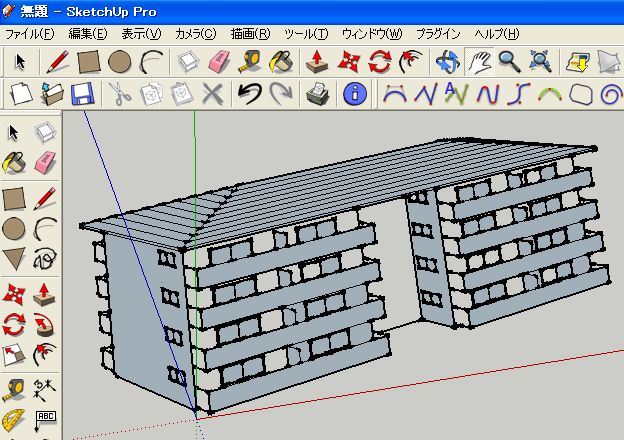Redo the last undone action
The width and height of the screenshot is (624, 440).
pyautogui.click(x=281, y=94)
